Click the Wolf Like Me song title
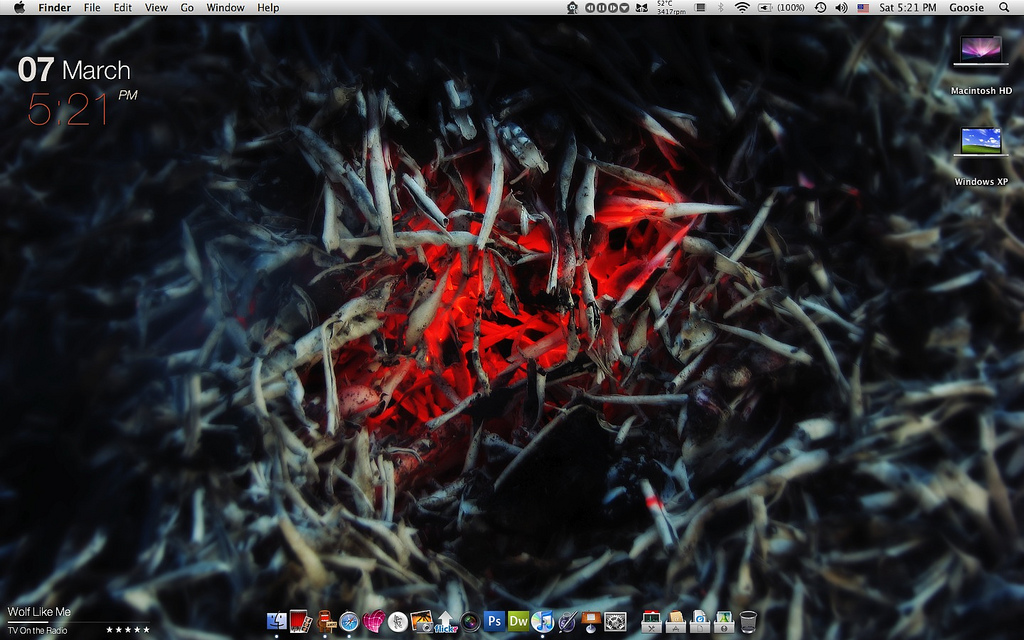The width and height of the screenshot is (1024, 640). pos(39,612)
